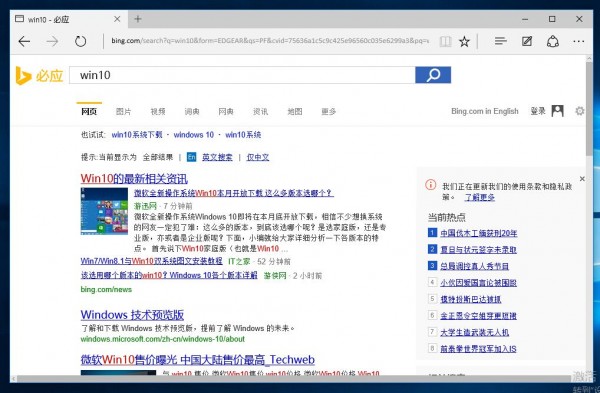Viewport: 600px width, 393px height.
Task: Click the win10 - 必应 tab title
Action: click(x=48, y=19)
